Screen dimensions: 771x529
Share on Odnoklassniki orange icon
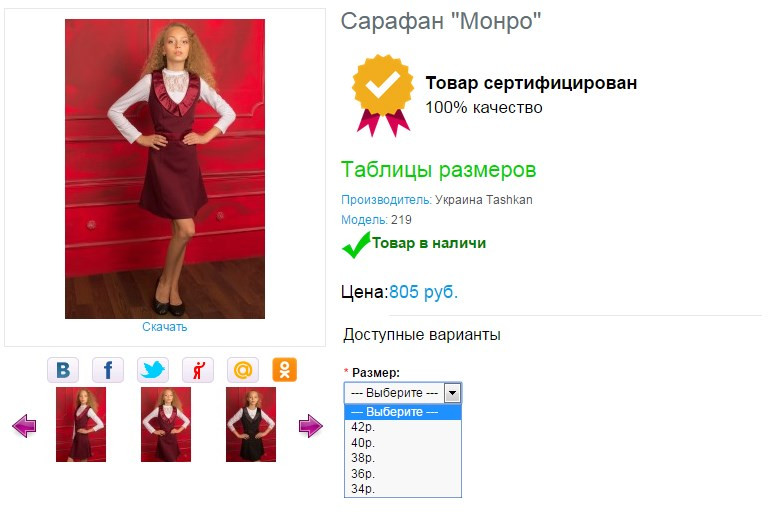[x=285, y=370]
